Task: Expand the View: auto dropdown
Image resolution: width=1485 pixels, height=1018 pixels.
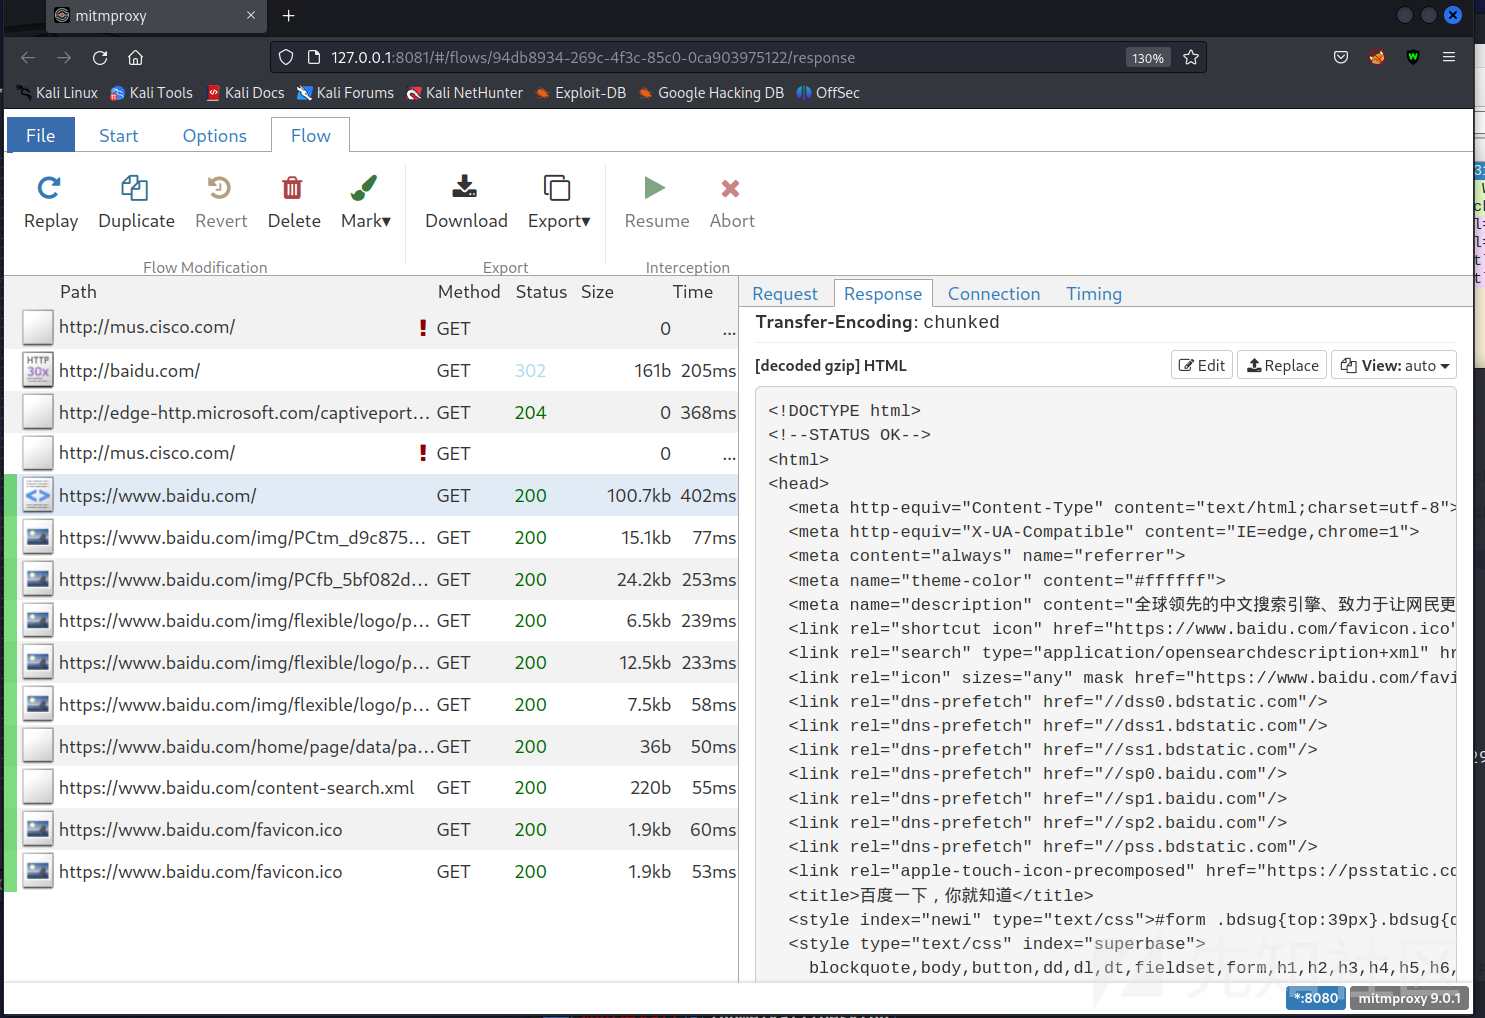Action: (x=1394, y=366)
